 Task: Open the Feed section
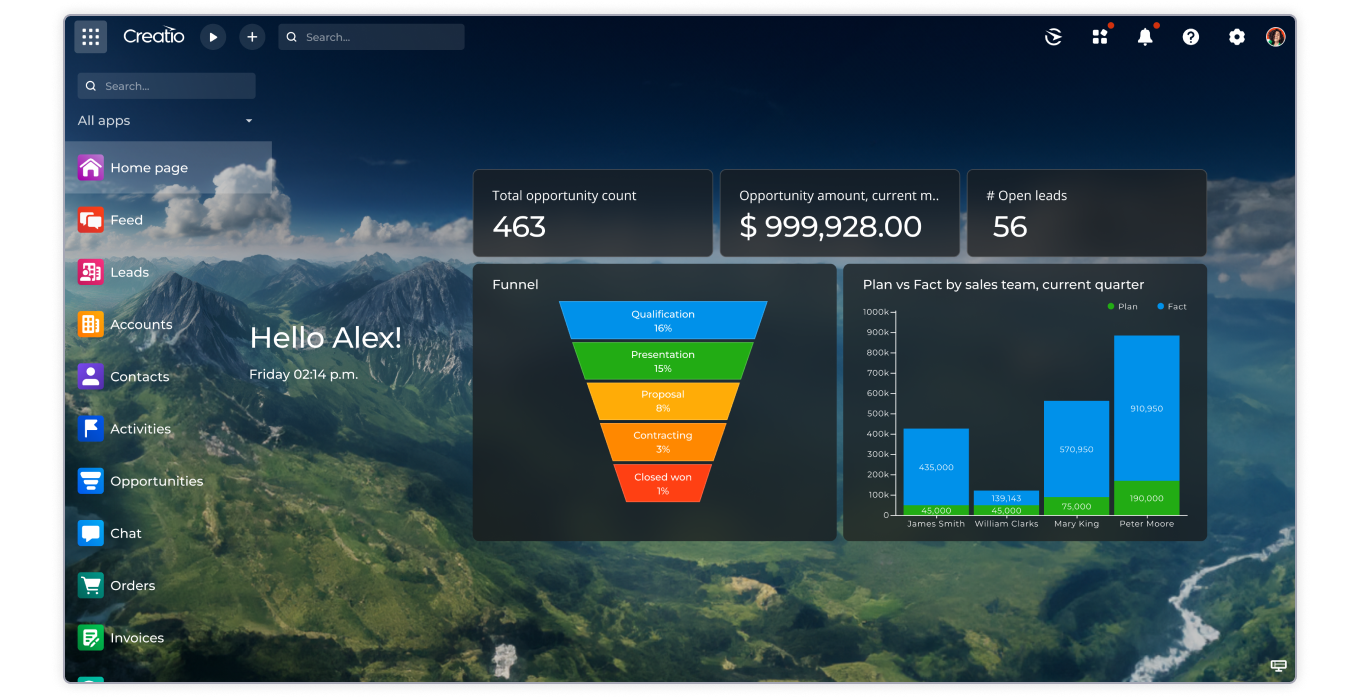click(90, 220)
